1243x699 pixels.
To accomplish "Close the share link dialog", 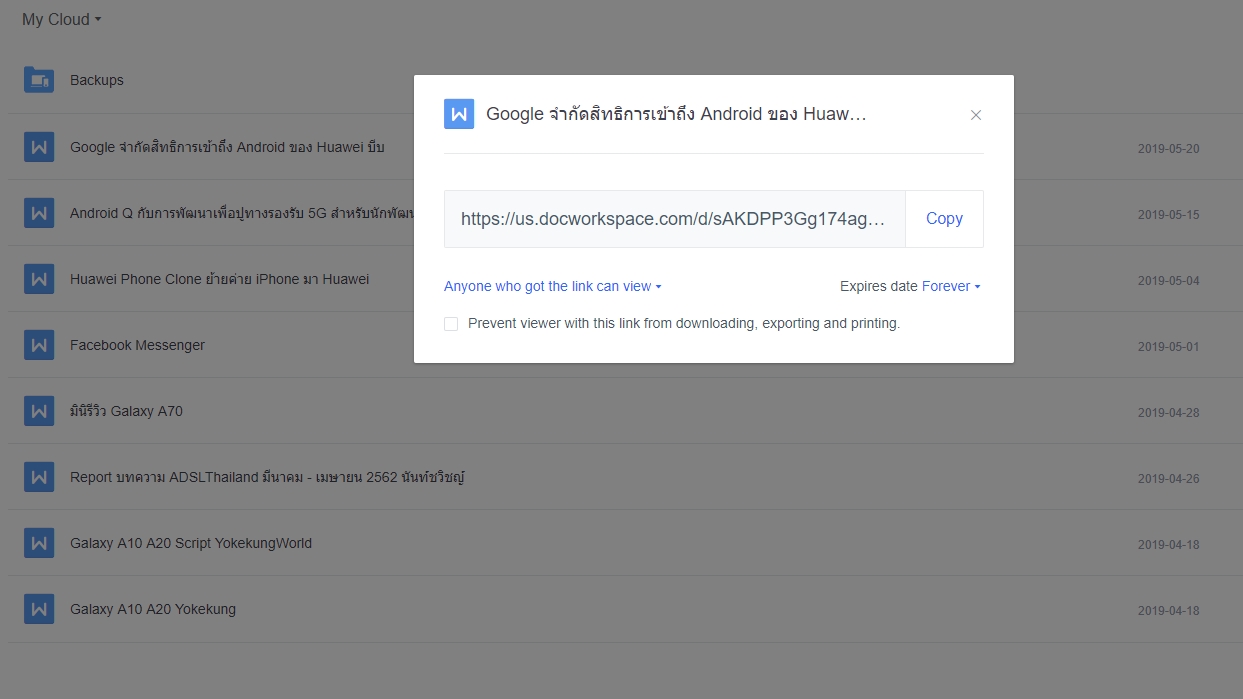I will [976, 115].
